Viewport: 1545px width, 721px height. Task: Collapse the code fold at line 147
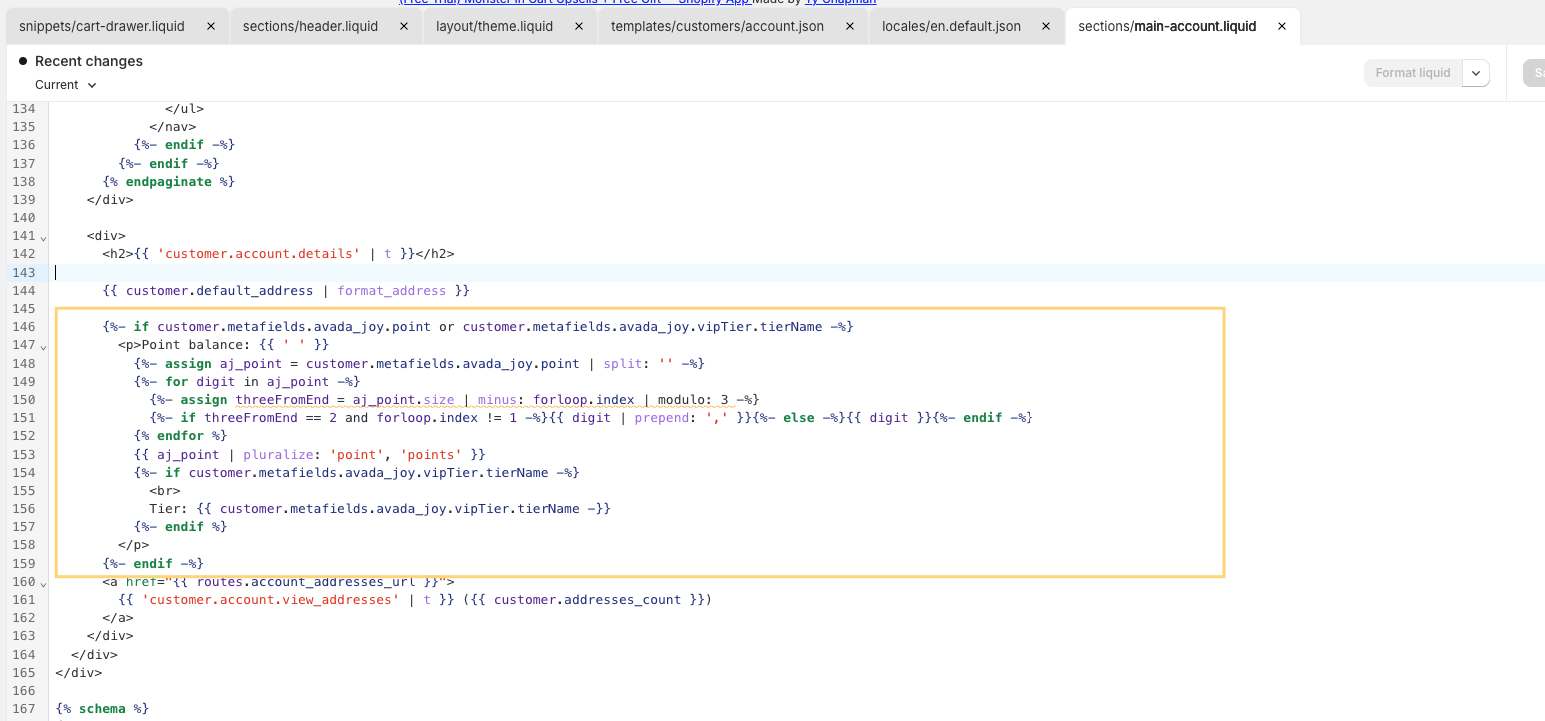(x=43, y=346)
